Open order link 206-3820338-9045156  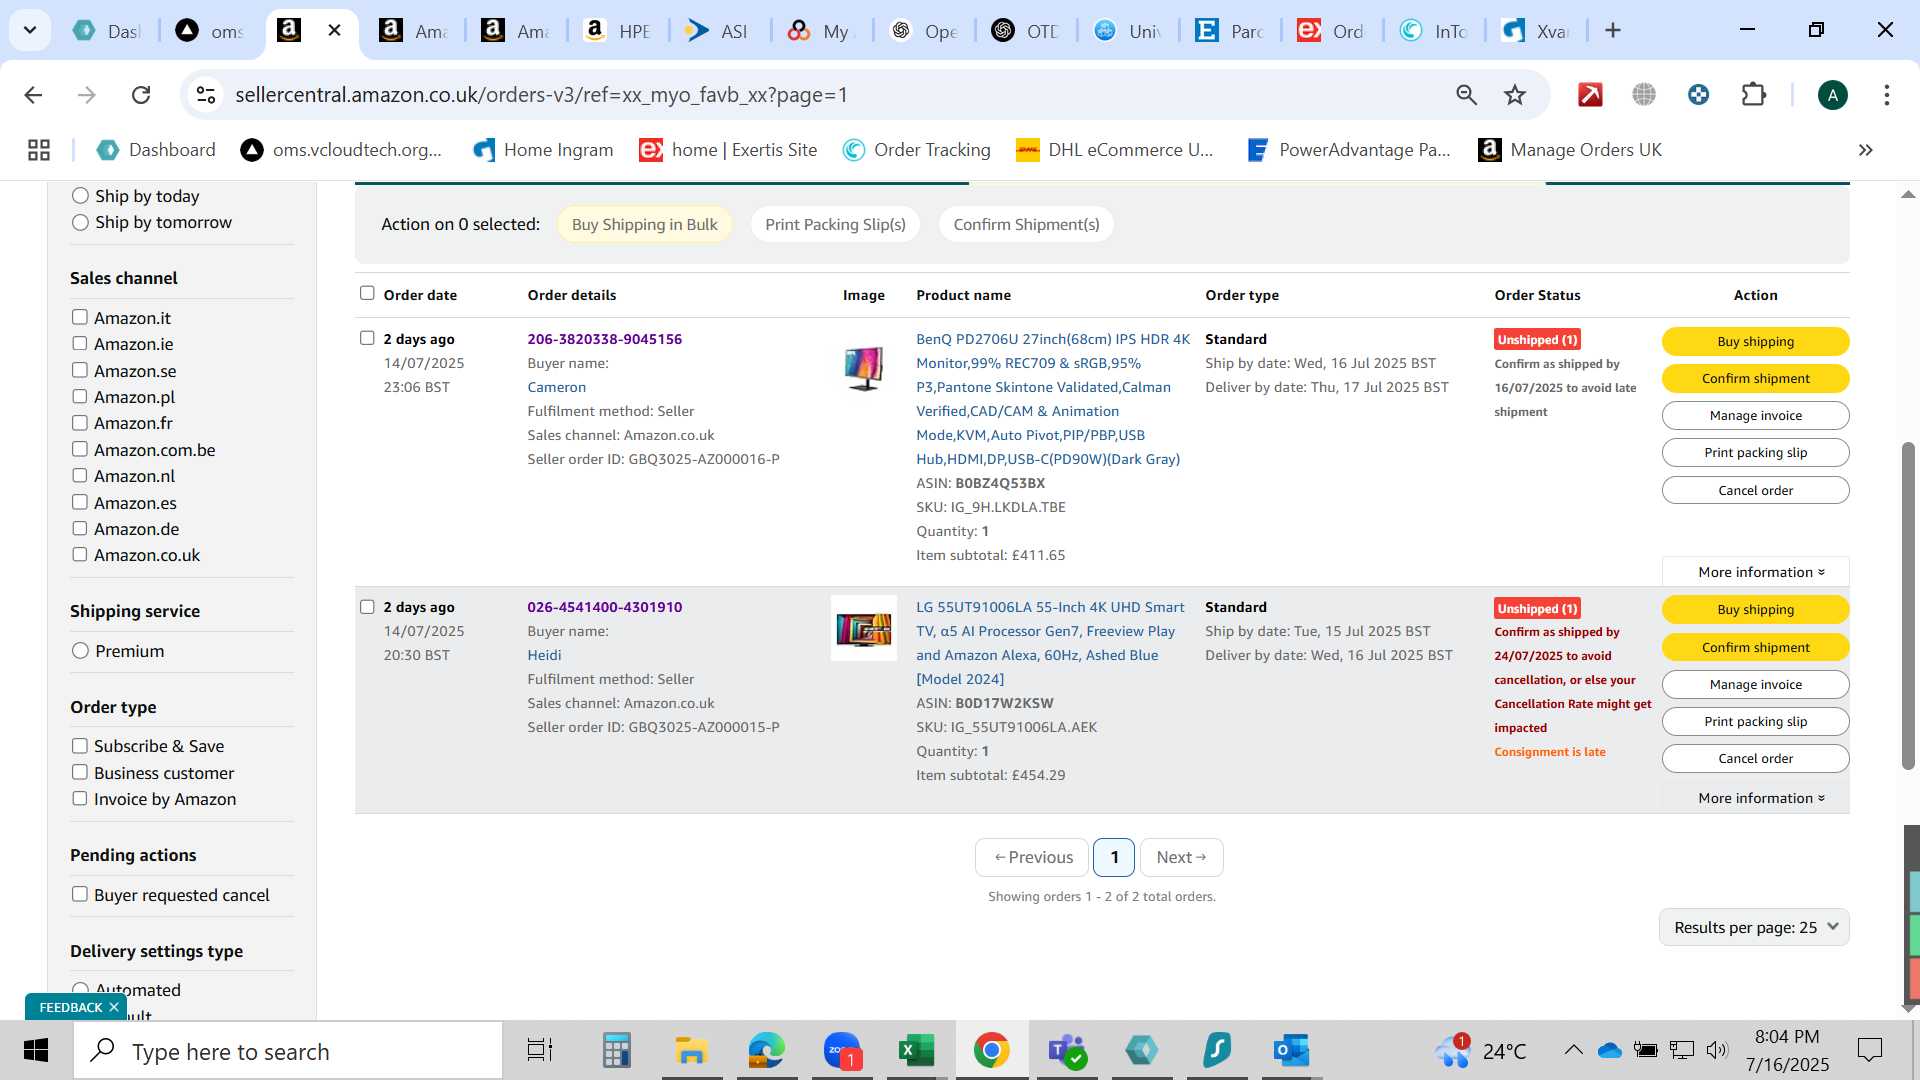click(x=605, y=339)
